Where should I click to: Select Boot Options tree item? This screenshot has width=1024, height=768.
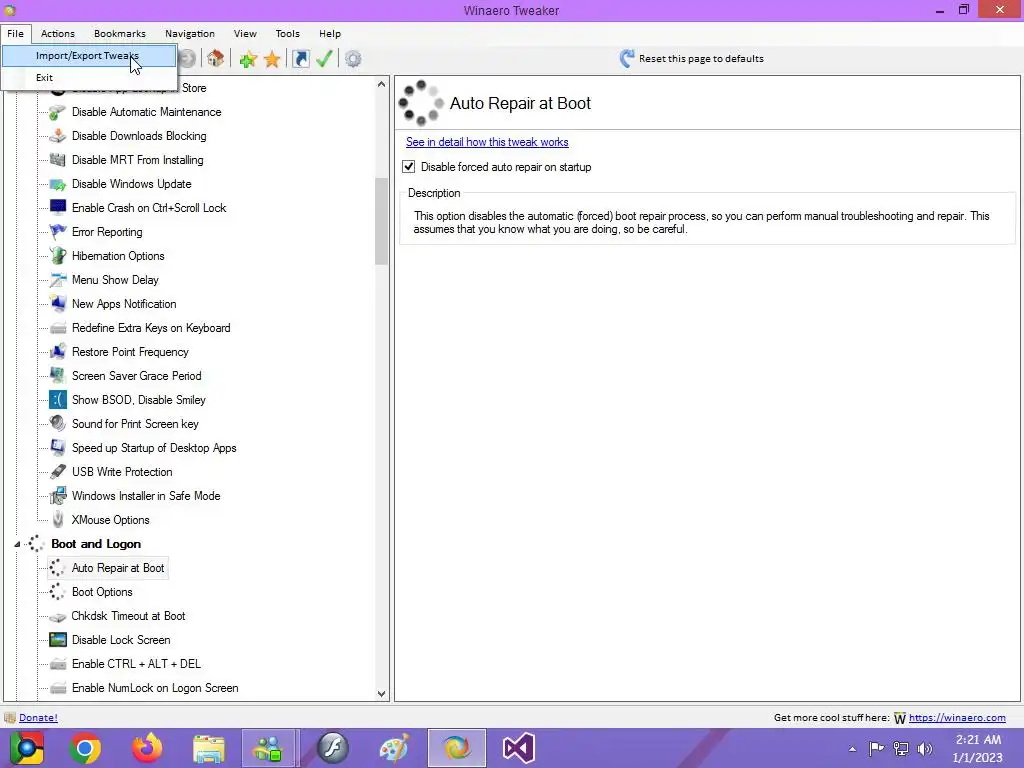102,592
